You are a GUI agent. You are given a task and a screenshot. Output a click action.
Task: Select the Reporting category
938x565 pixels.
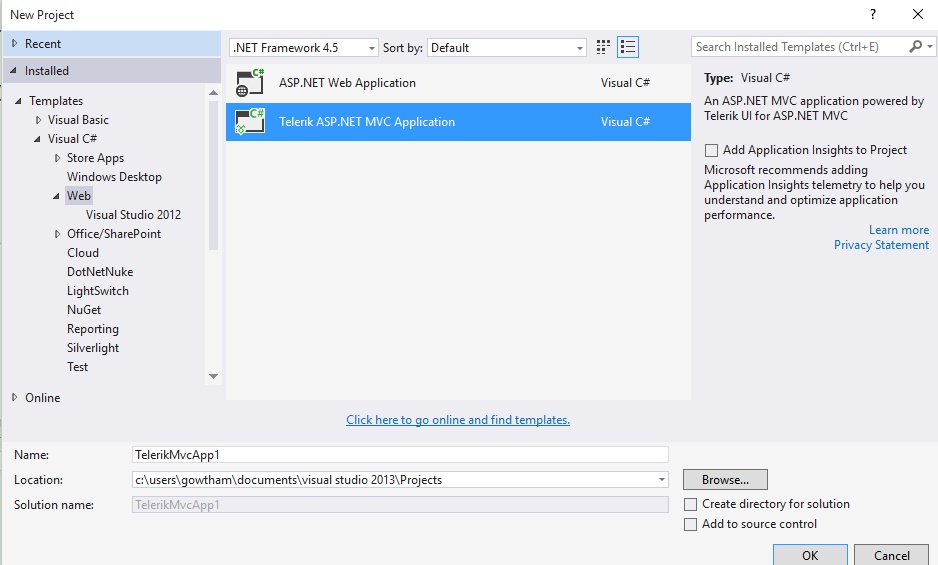[x=93, y=329]
